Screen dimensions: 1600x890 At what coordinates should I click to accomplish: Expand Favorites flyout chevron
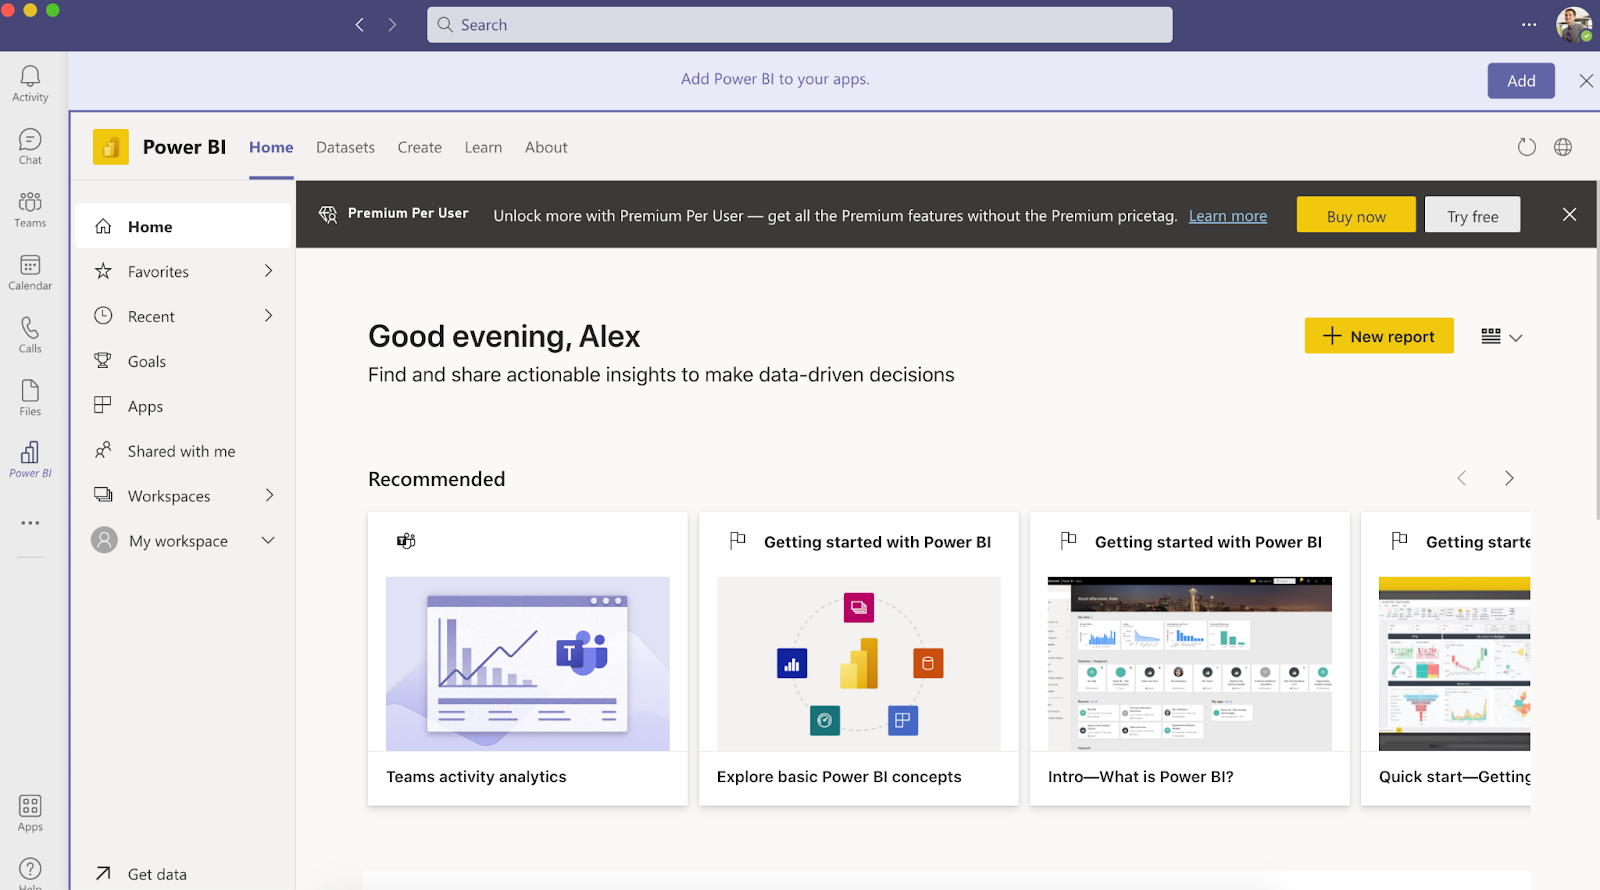(x=268, y=271)
